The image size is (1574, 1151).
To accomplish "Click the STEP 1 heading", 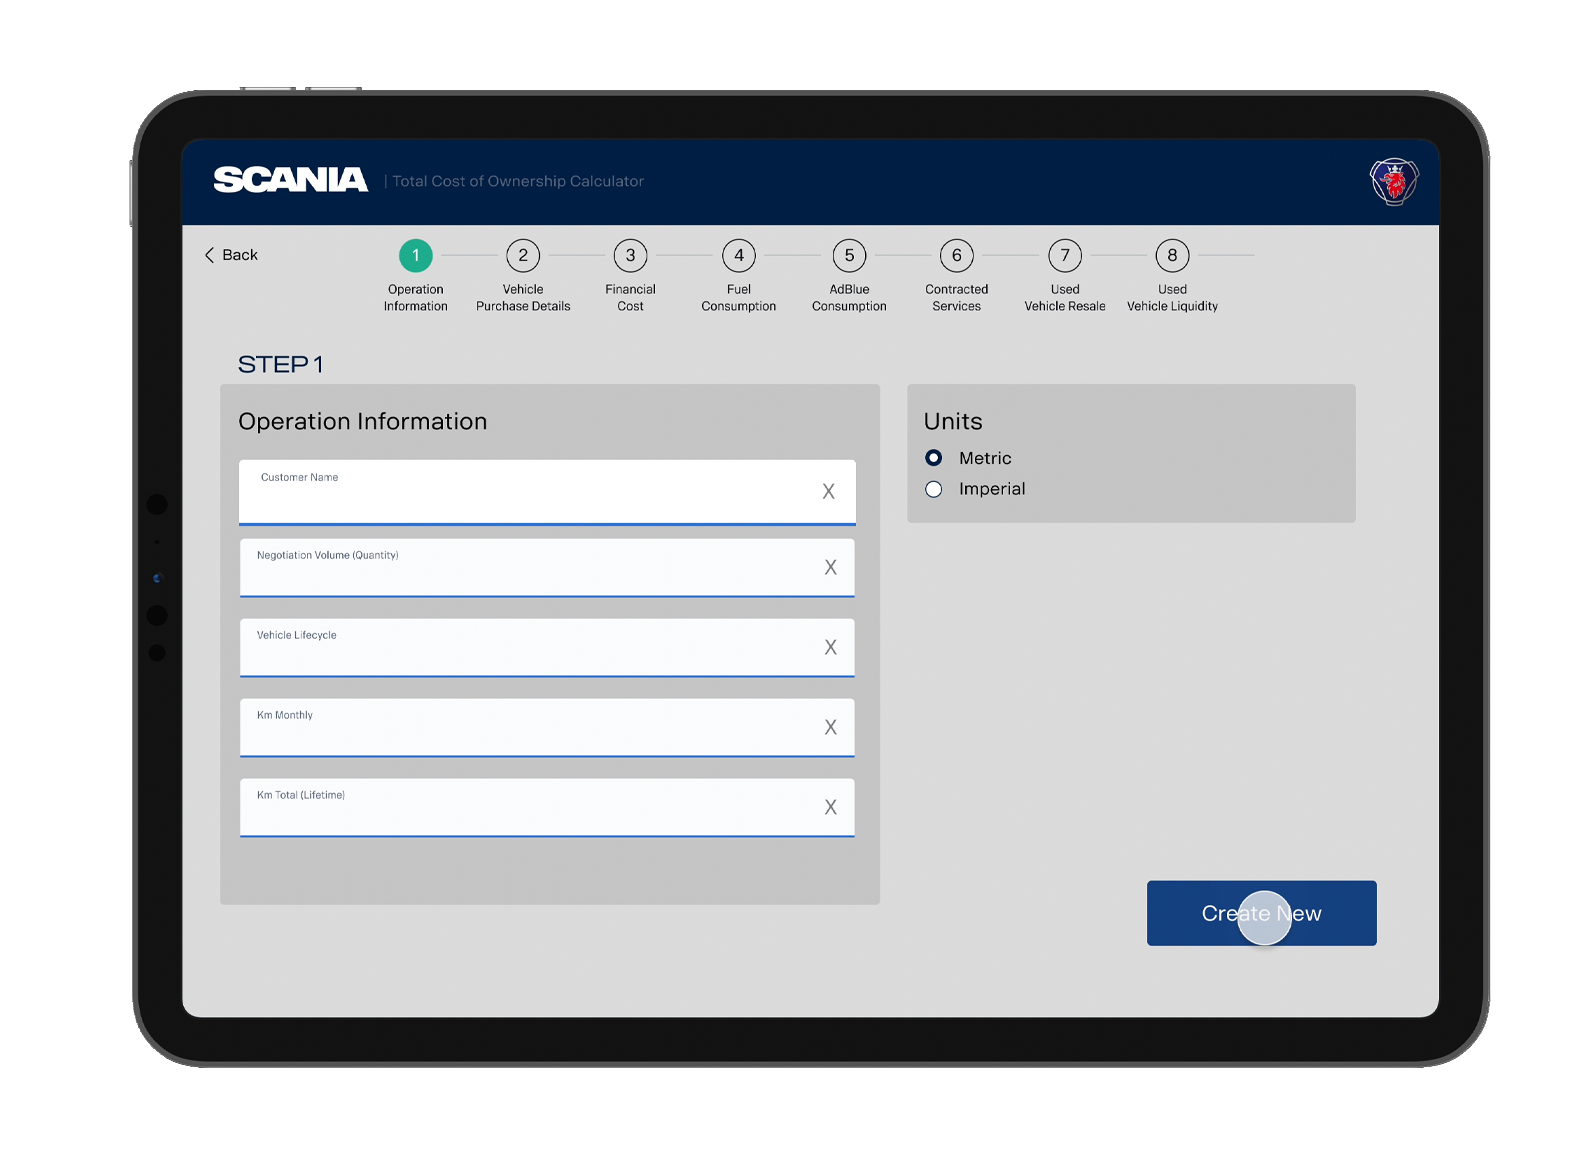I will coord(280,364).
